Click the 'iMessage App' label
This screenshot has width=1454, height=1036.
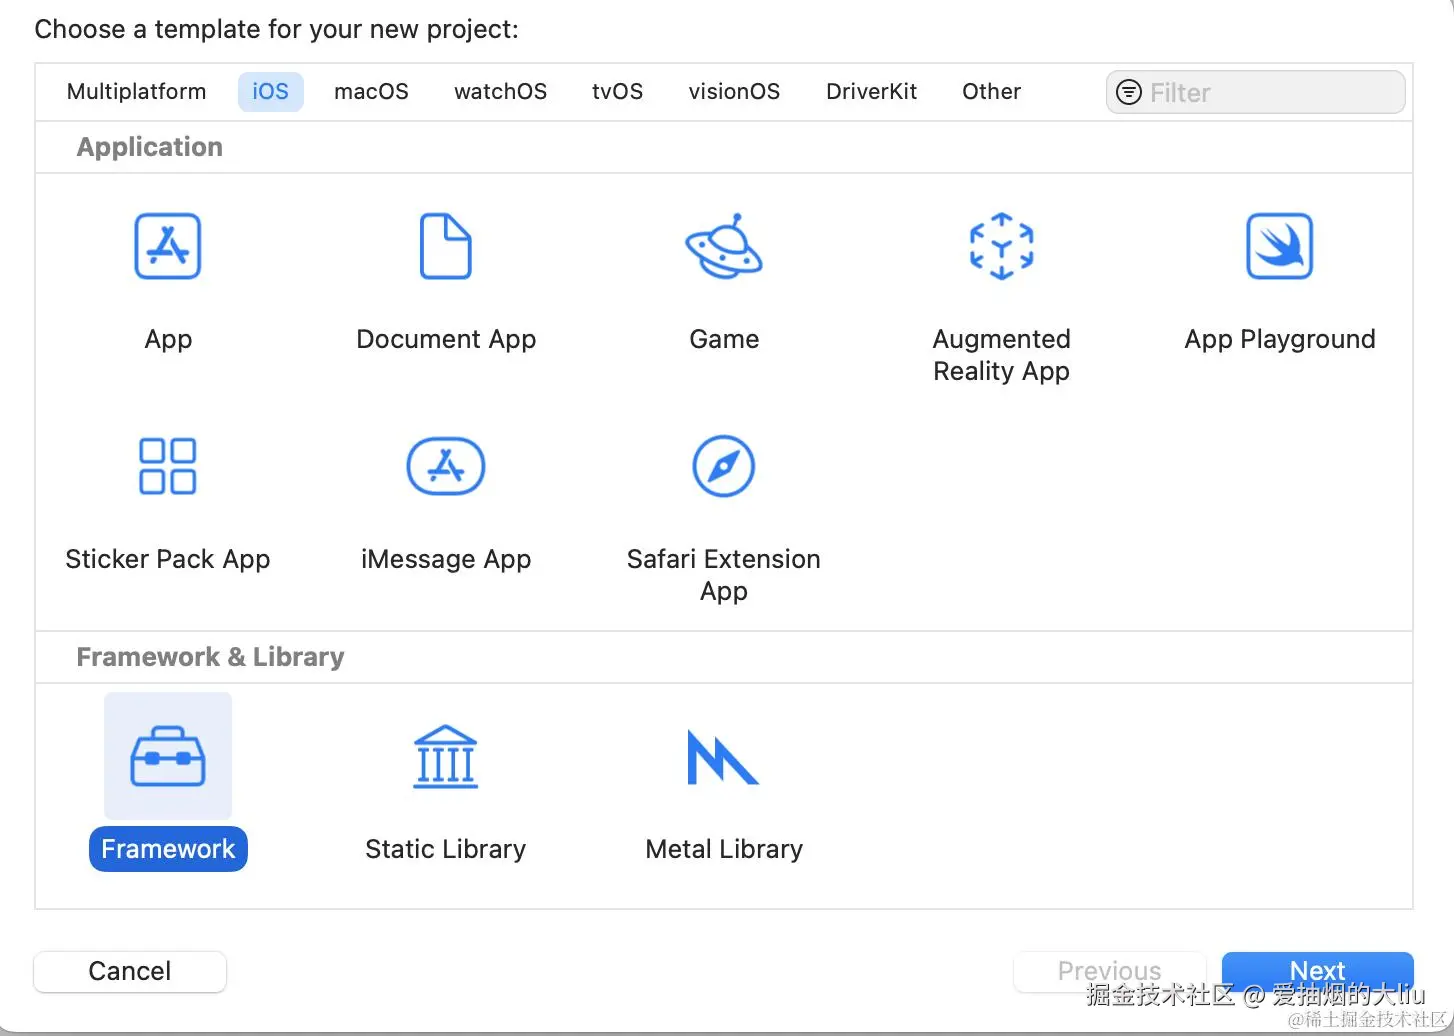446,559
